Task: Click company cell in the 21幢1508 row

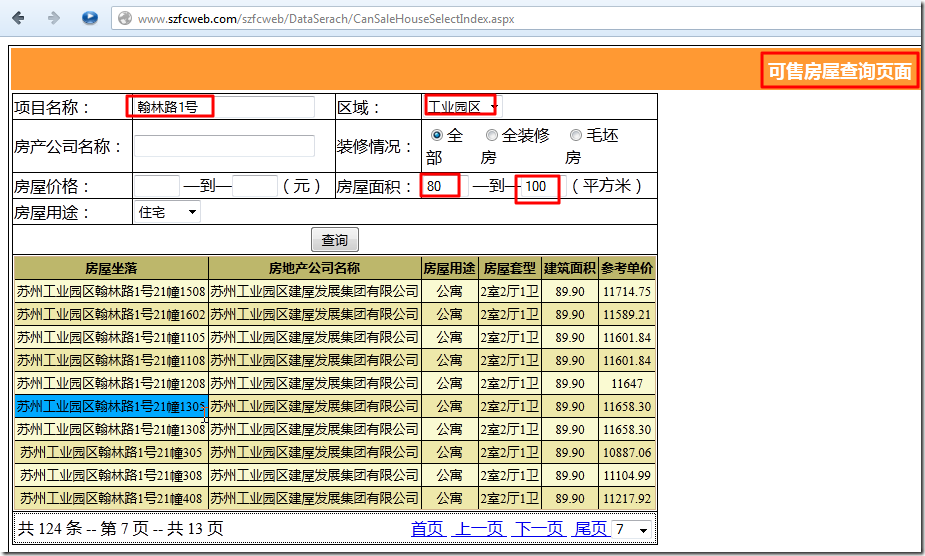Action: click(314, 292)
